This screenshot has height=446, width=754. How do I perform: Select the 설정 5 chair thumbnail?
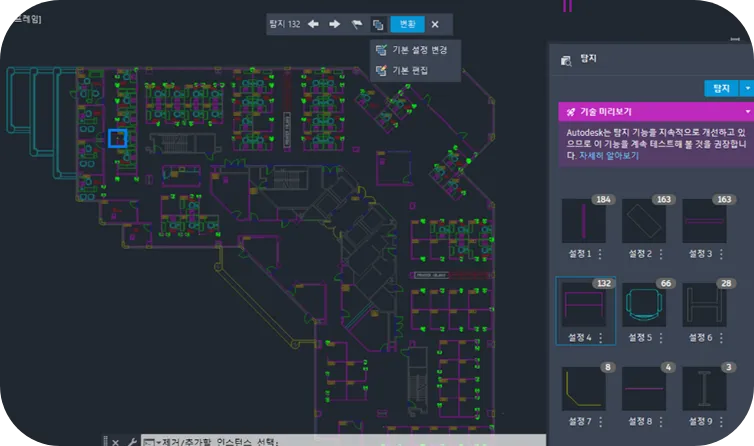[x=644, y=305]
